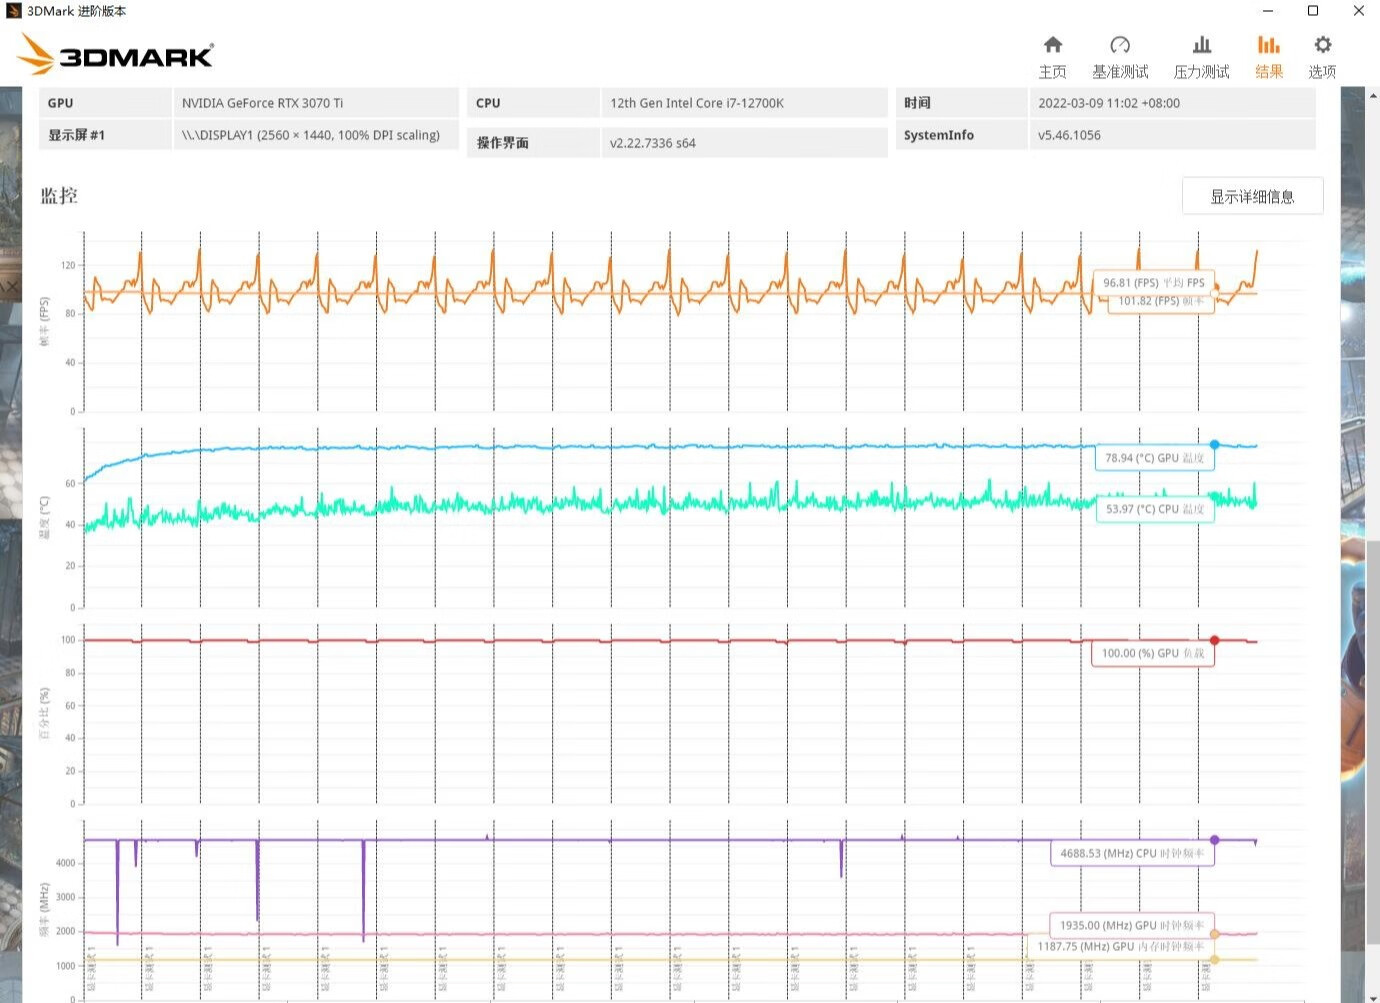The image size is (1380, 1003).
Task: Click the 操作界面 label cell
Action: pyautogui.click(x=533, y=143)
